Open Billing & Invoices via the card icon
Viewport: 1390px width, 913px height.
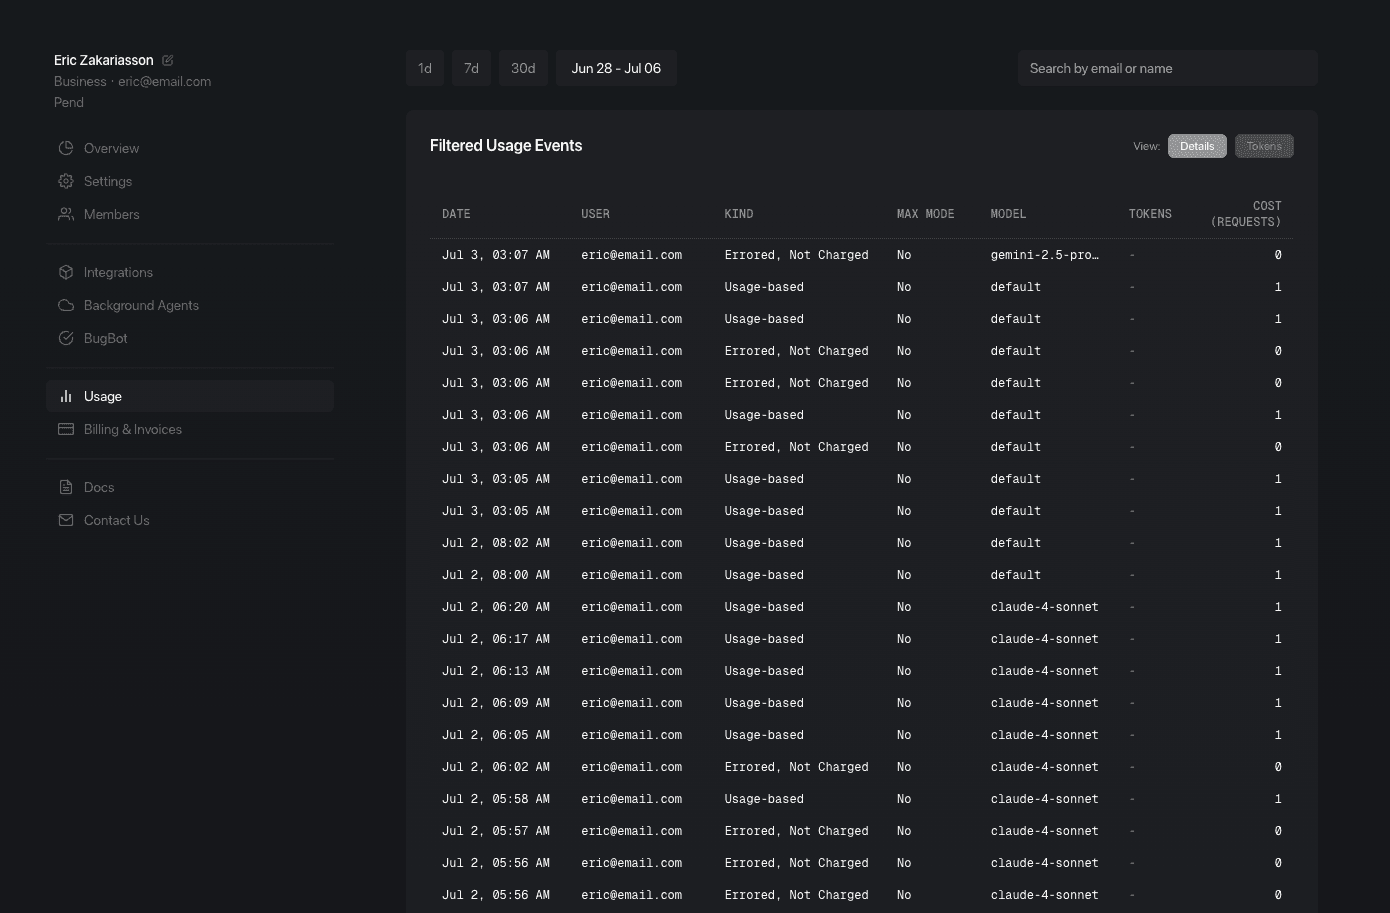(66, 429)
